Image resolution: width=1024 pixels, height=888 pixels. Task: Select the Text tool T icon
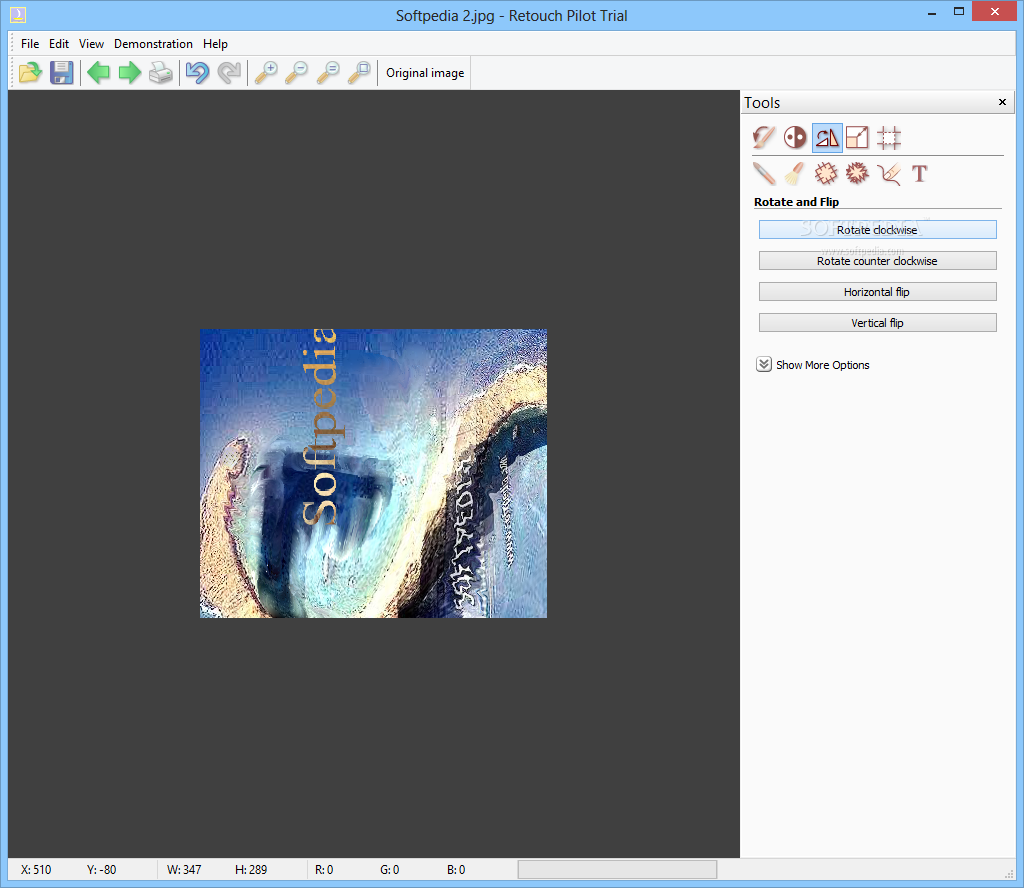pos(920,174)
